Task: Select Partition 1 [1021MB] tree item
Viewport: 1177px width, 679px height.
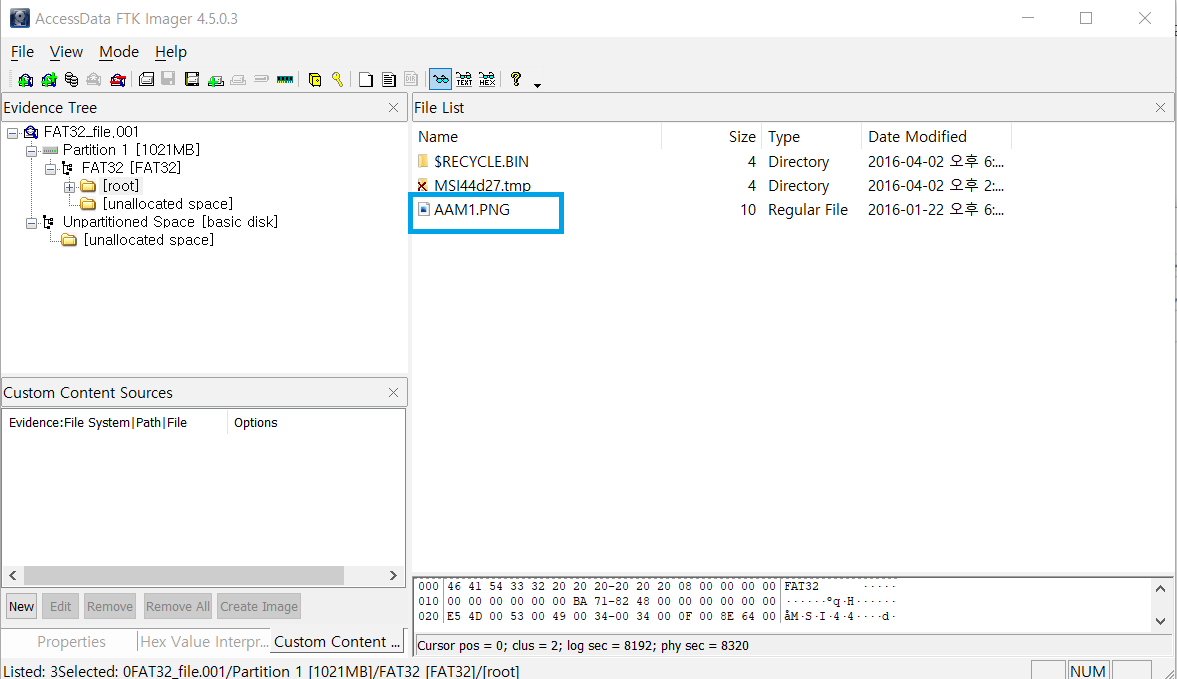Action: (131, 150)
